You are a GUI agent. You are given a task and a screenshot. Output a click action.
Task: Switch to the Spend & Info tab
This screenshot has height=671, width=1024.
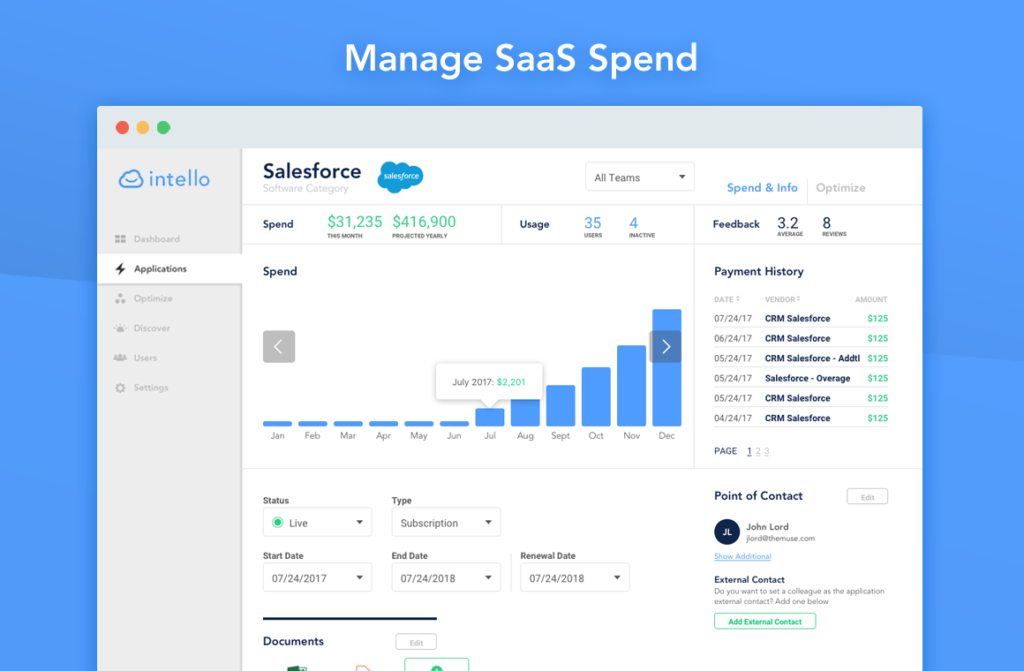pos(762,188)
